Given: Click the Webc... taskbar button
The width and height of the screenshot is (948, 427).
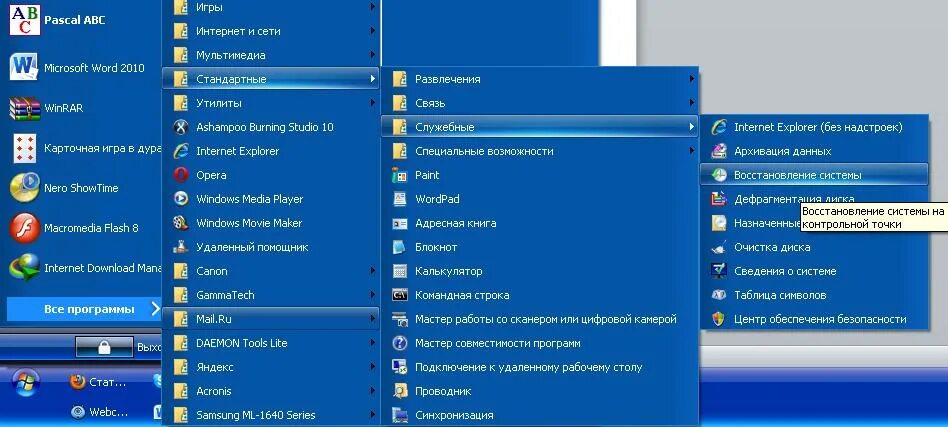Looking at the screenshot, I should click(x=100, y=412).
